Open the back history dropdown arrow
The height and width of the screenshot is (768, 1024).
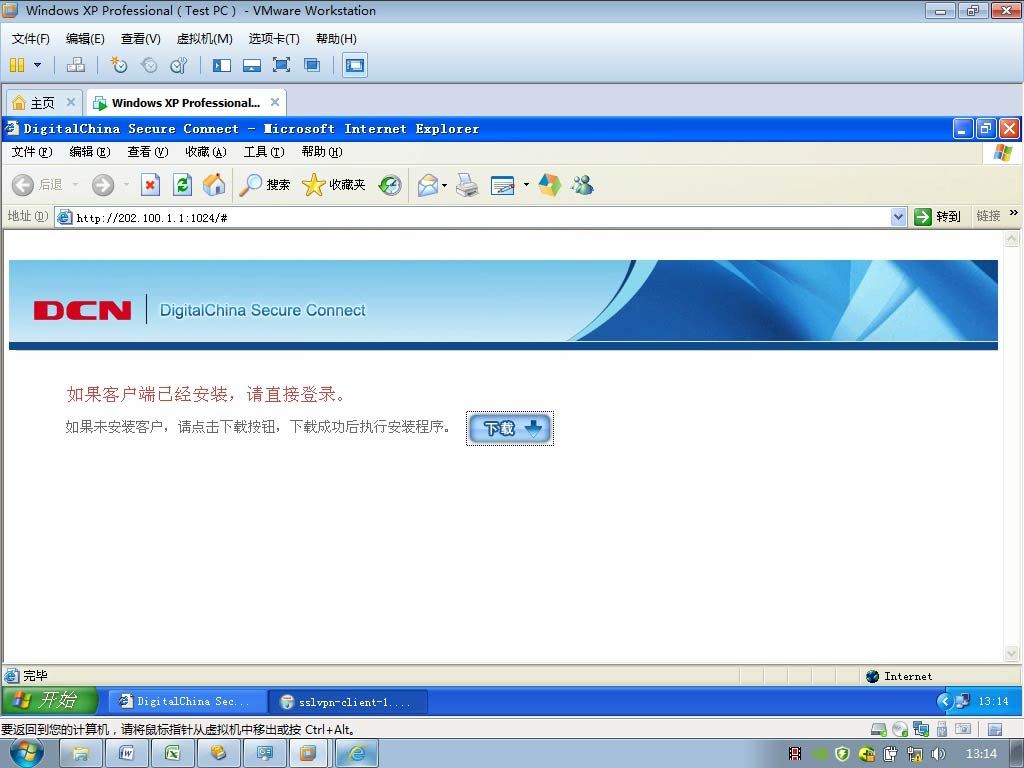coord(75,185)
